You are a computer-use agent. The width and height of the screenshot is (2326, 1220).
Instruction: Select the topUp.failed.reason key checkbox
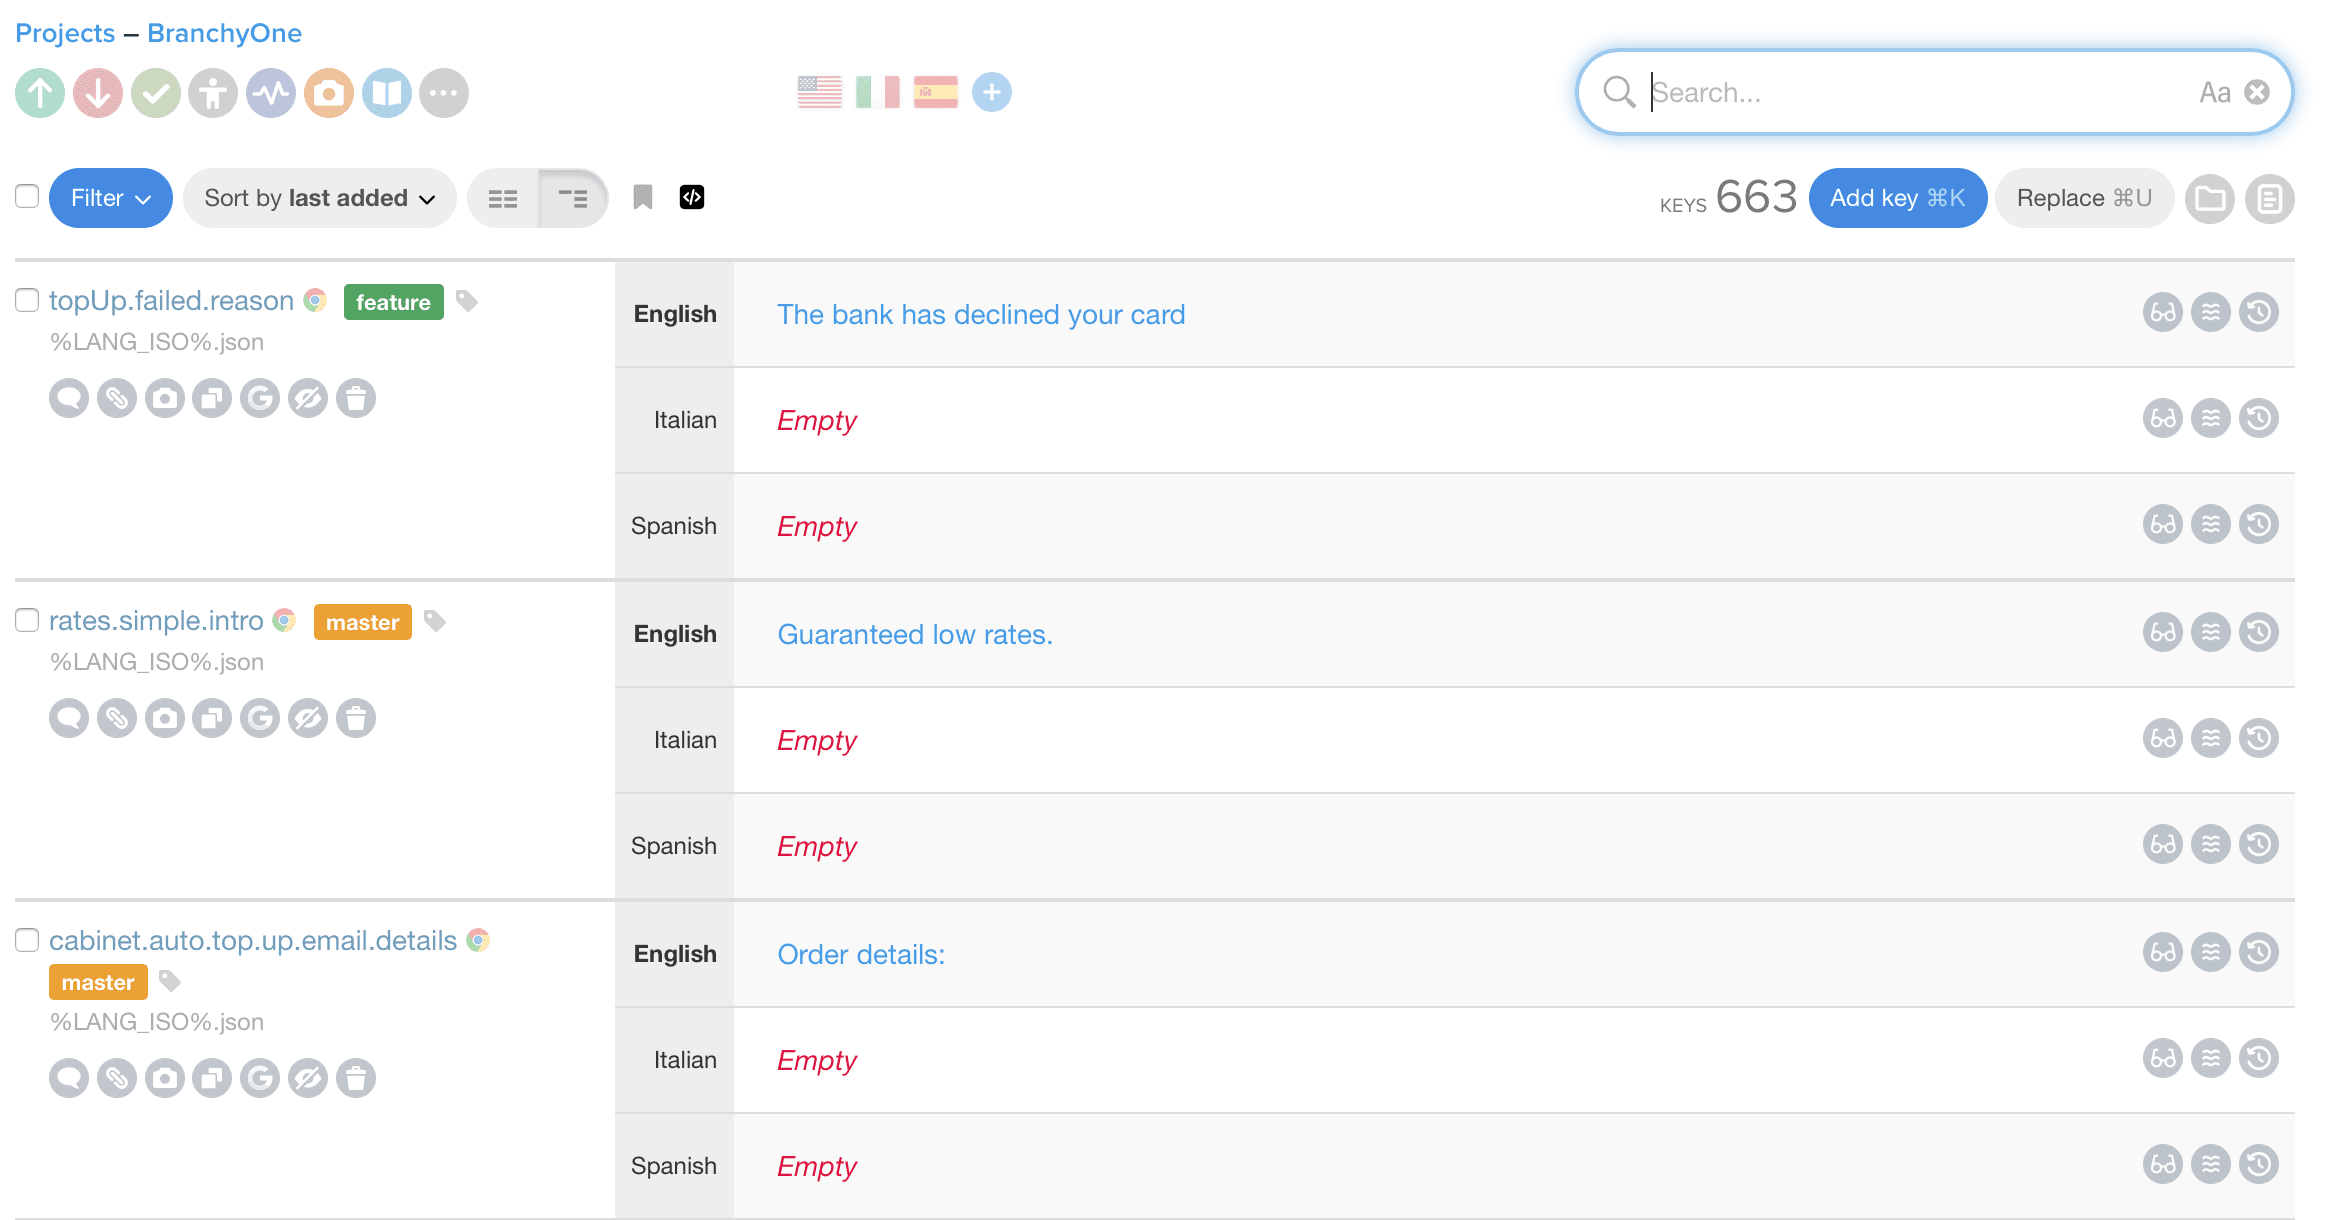[x=27, y=300]
